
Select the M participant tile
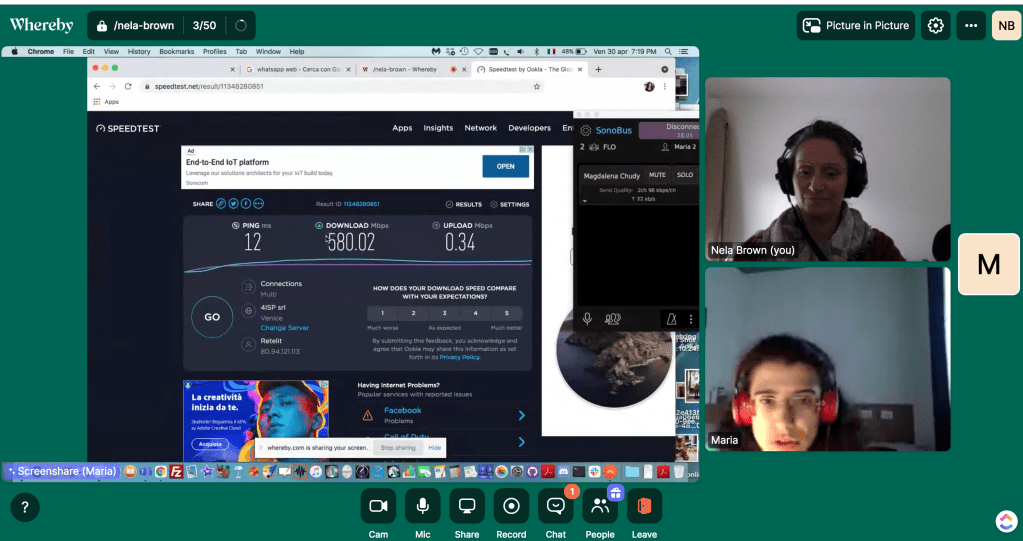tap(988, 264)
